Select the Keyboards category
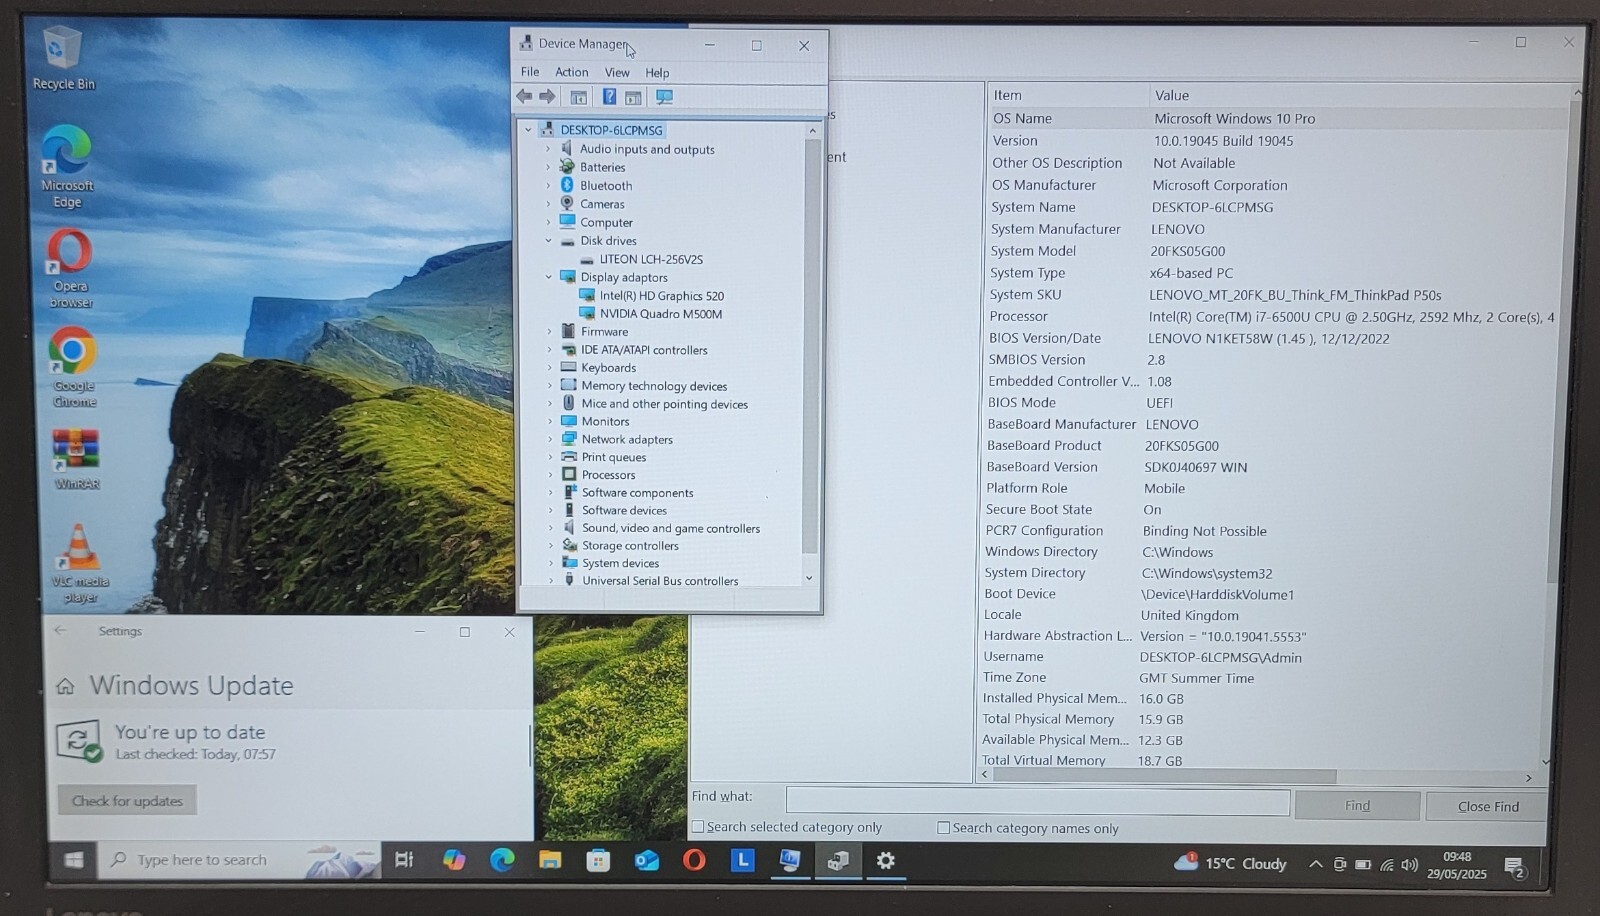Image resolution: width=1600 pixels, height=916 pixels. pyautogui.click(x=608, y=368)
